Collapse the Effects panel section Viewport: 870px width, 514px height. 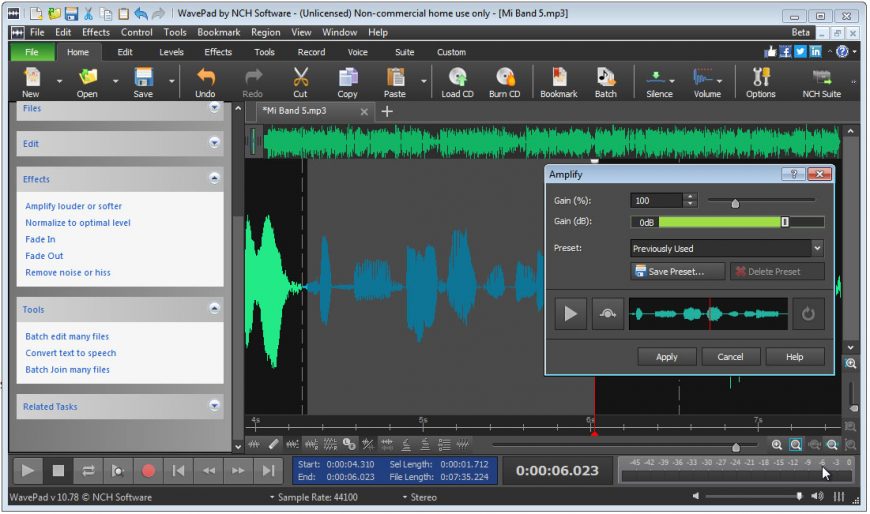pyautogui.click(x=214, y=179)
